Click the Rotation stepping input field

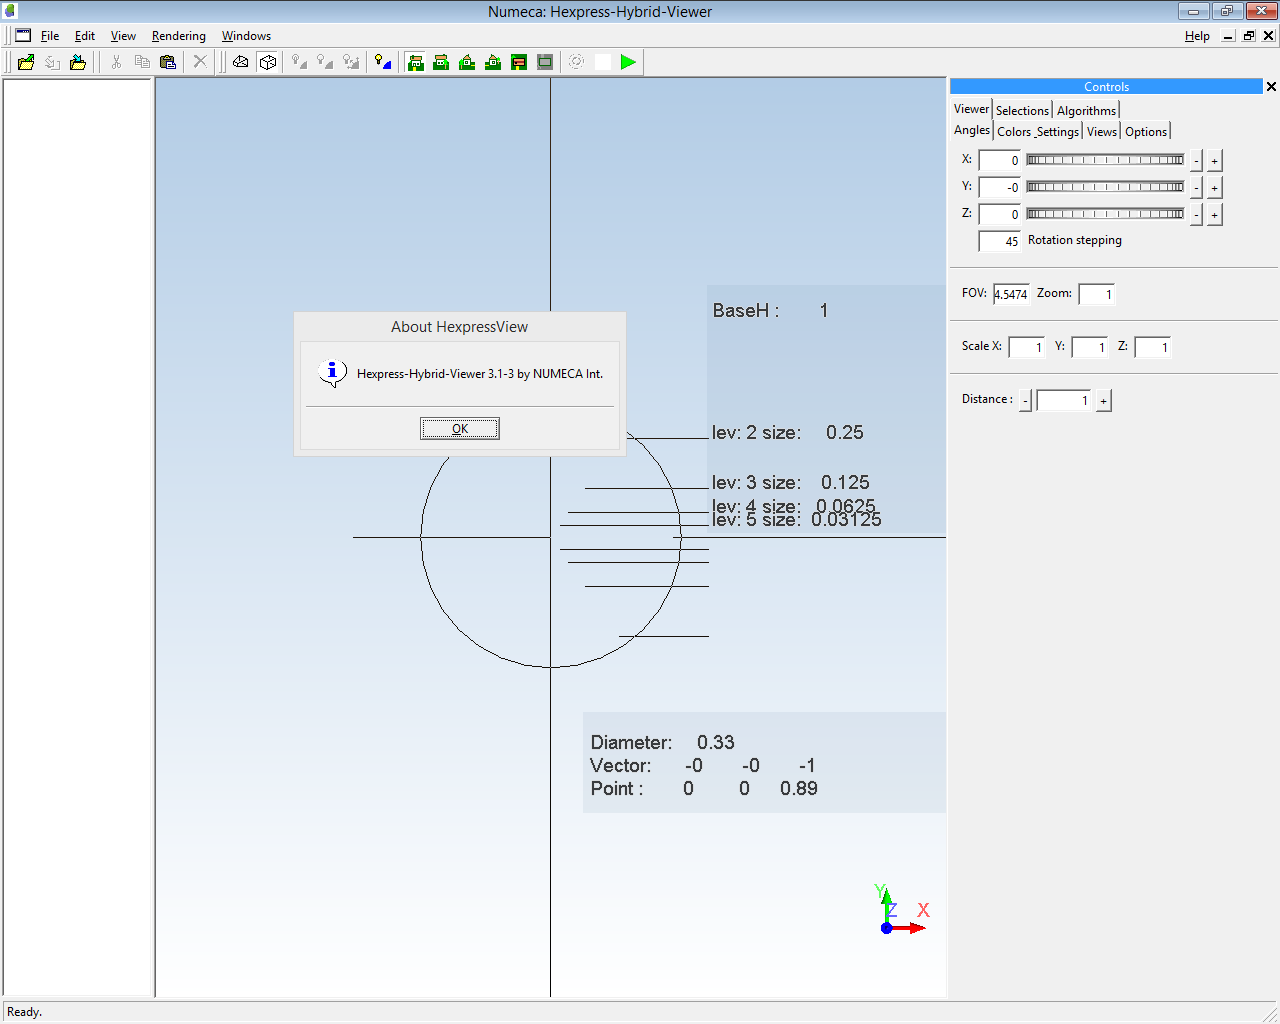(999, 241)
